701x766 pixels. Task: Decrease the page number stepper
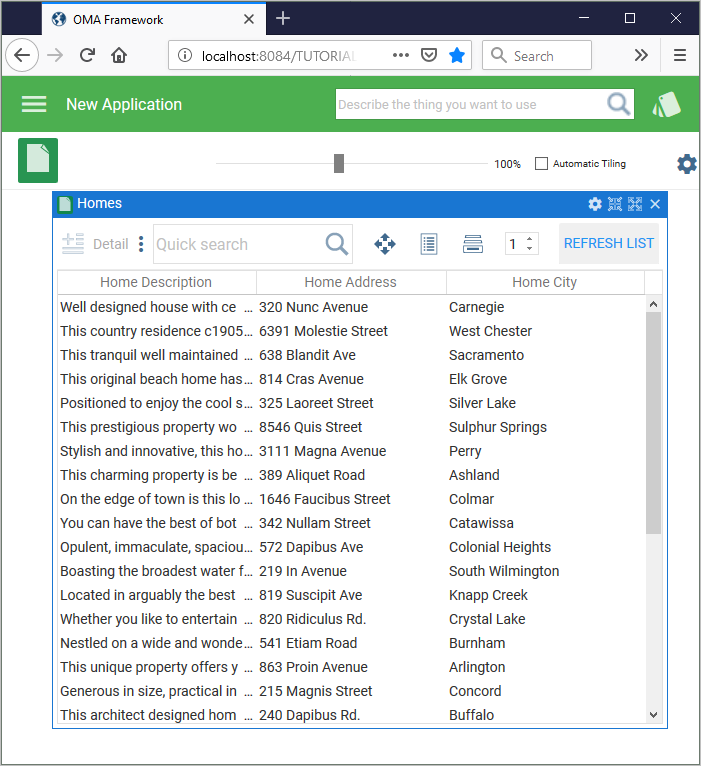(x=530, y=249)
